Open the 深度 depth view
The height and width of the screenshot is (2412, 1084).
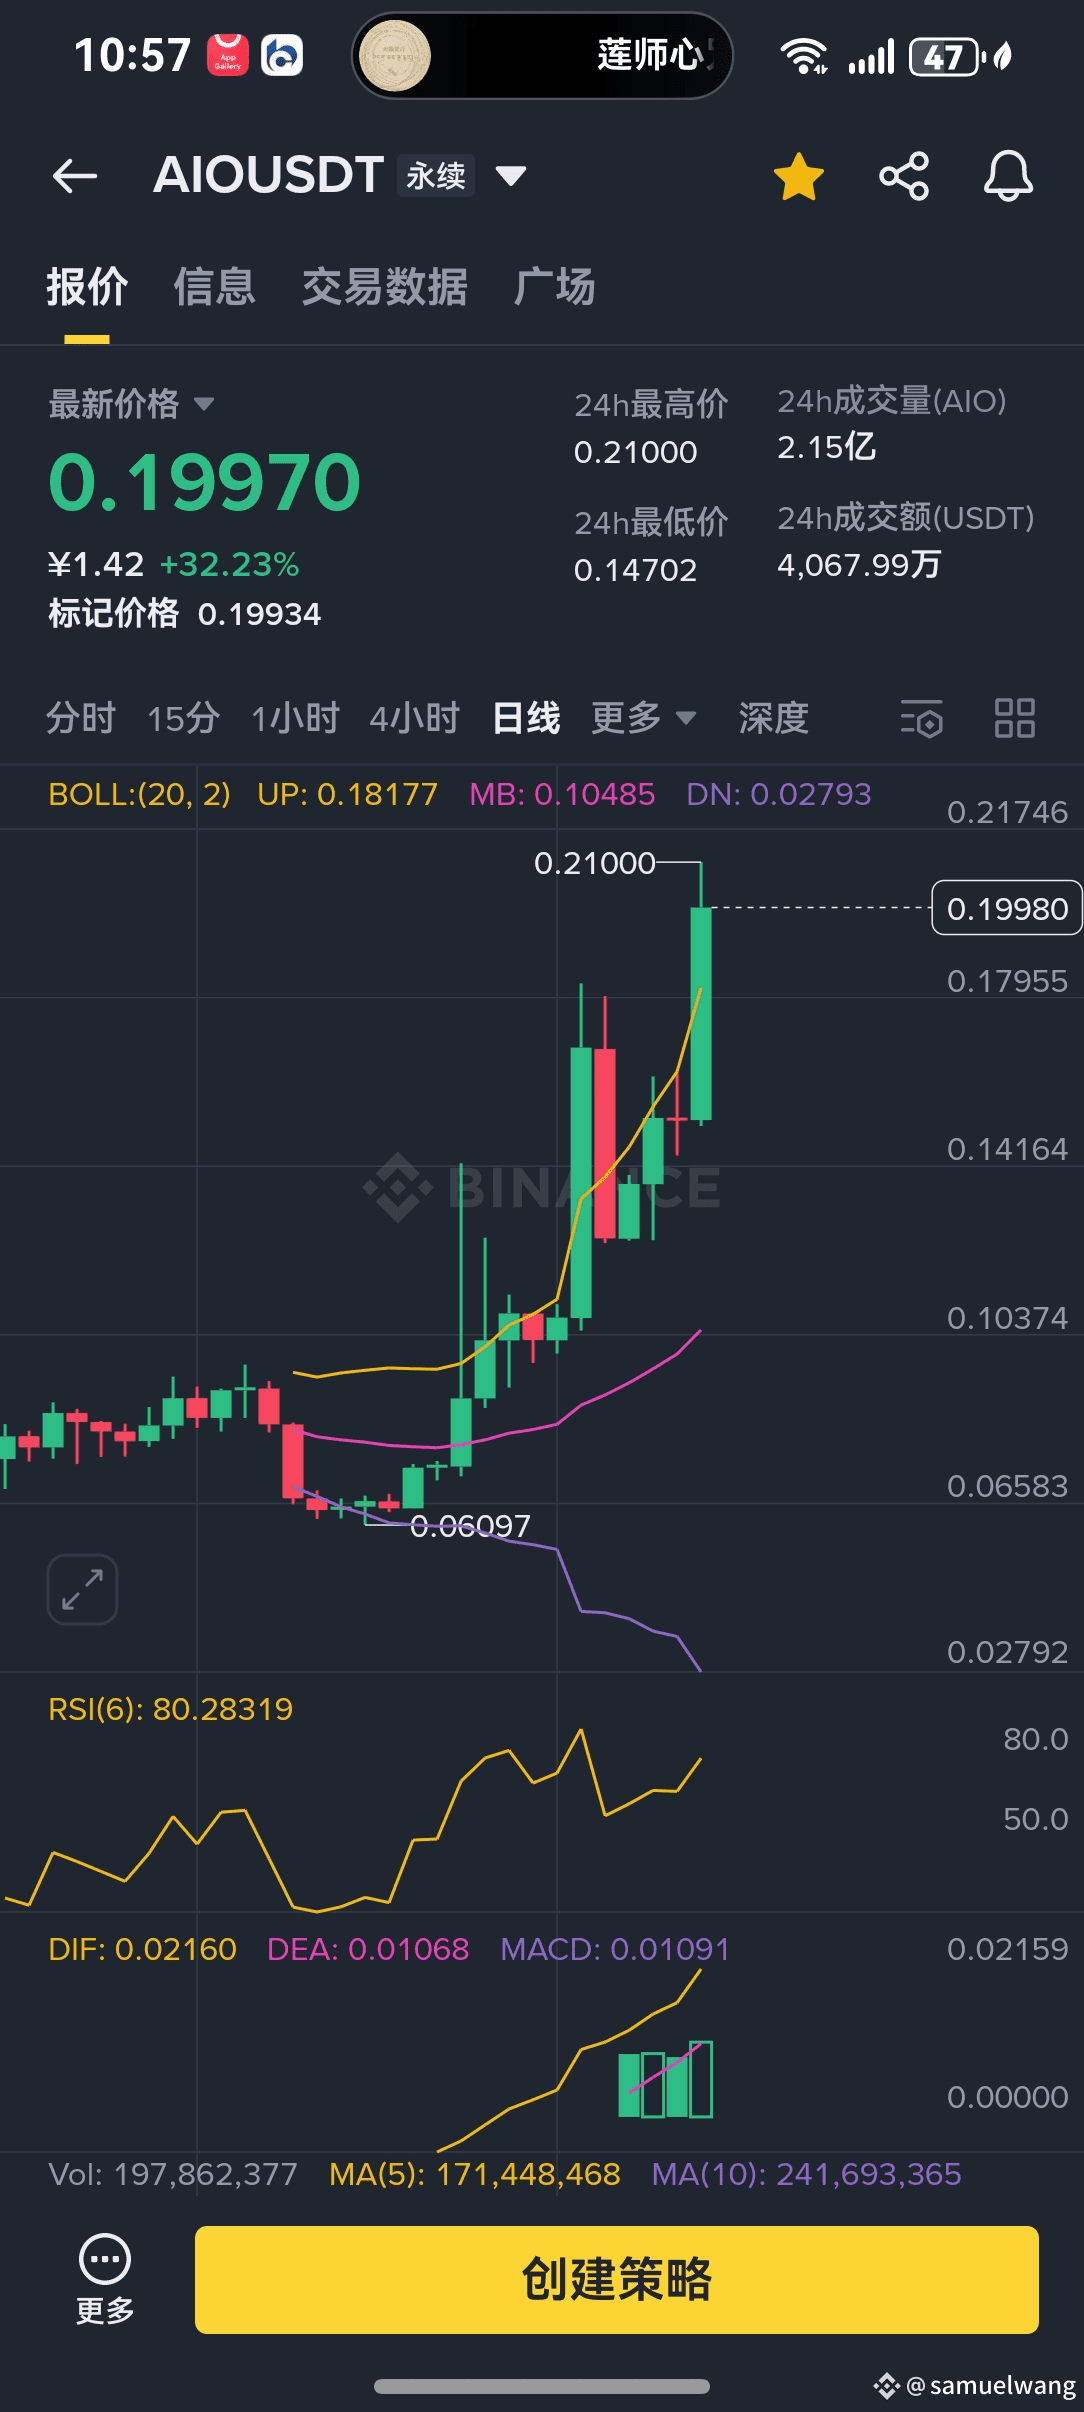click(773, 718)
